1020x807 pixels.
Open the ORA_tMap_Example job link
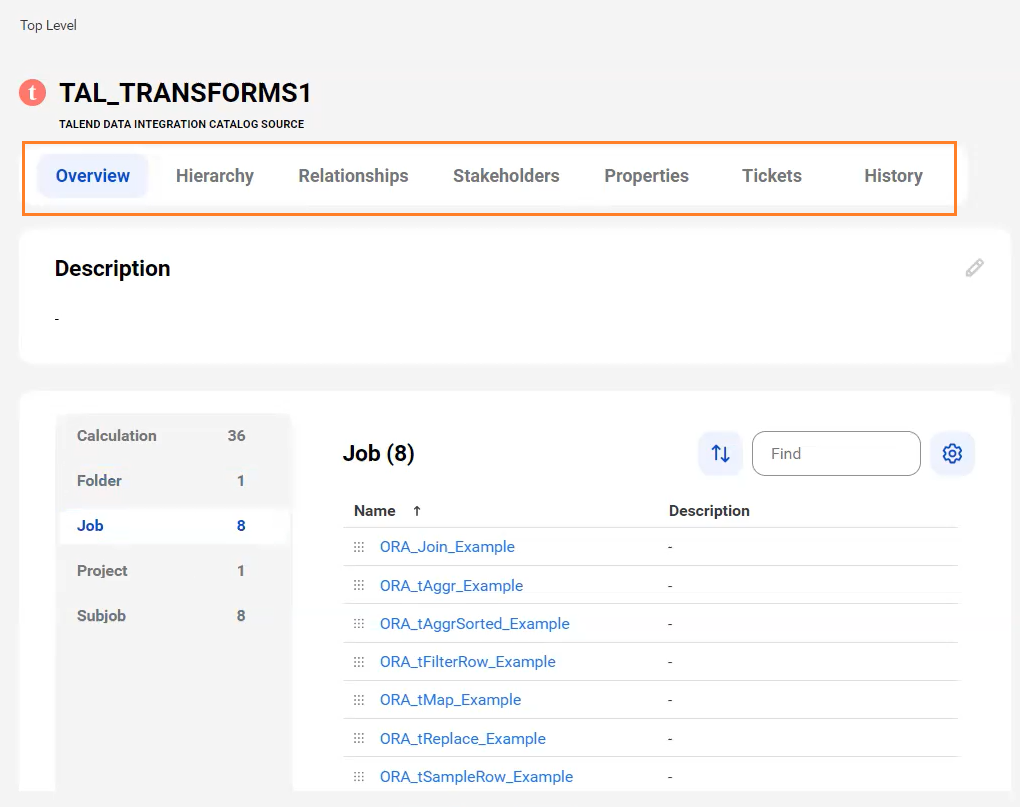[450, 700]
